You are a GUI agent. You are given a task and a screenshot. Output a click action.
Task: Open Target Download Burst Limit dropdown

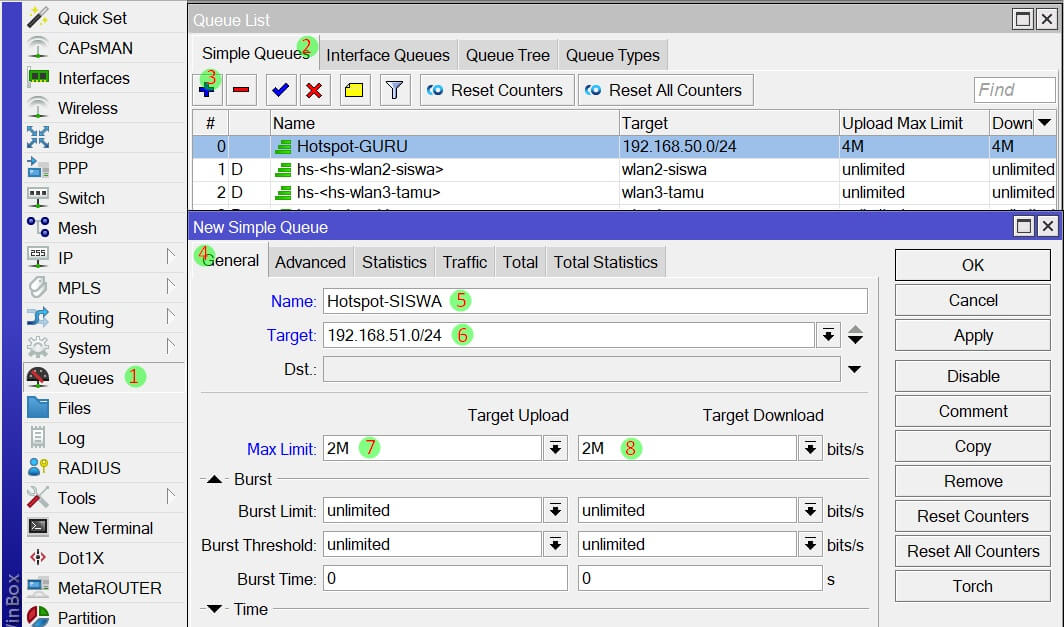pyautogui.click(x=810, y=511)
